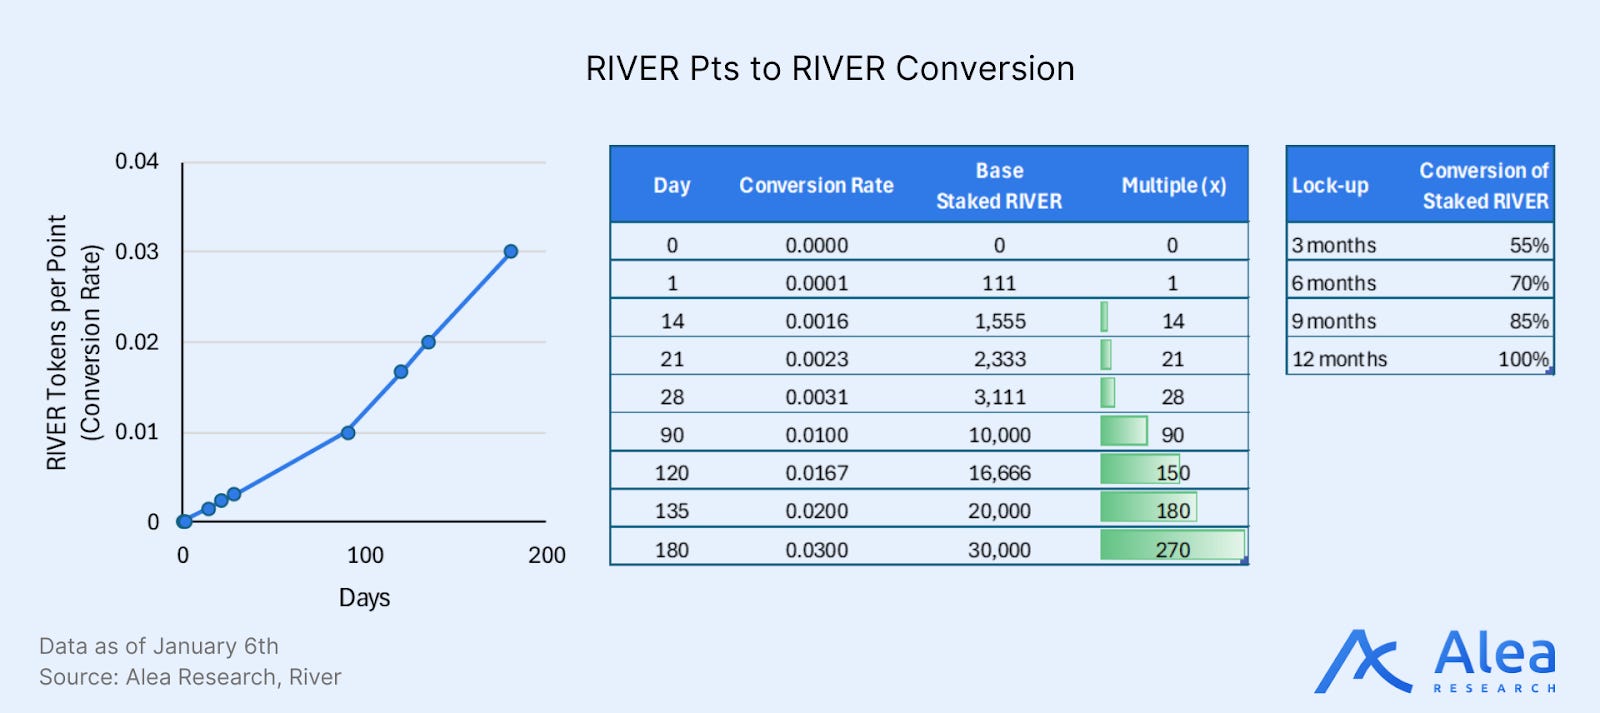
Task: Click the 'Data as of January 6th' note
Action: (159, 646)
